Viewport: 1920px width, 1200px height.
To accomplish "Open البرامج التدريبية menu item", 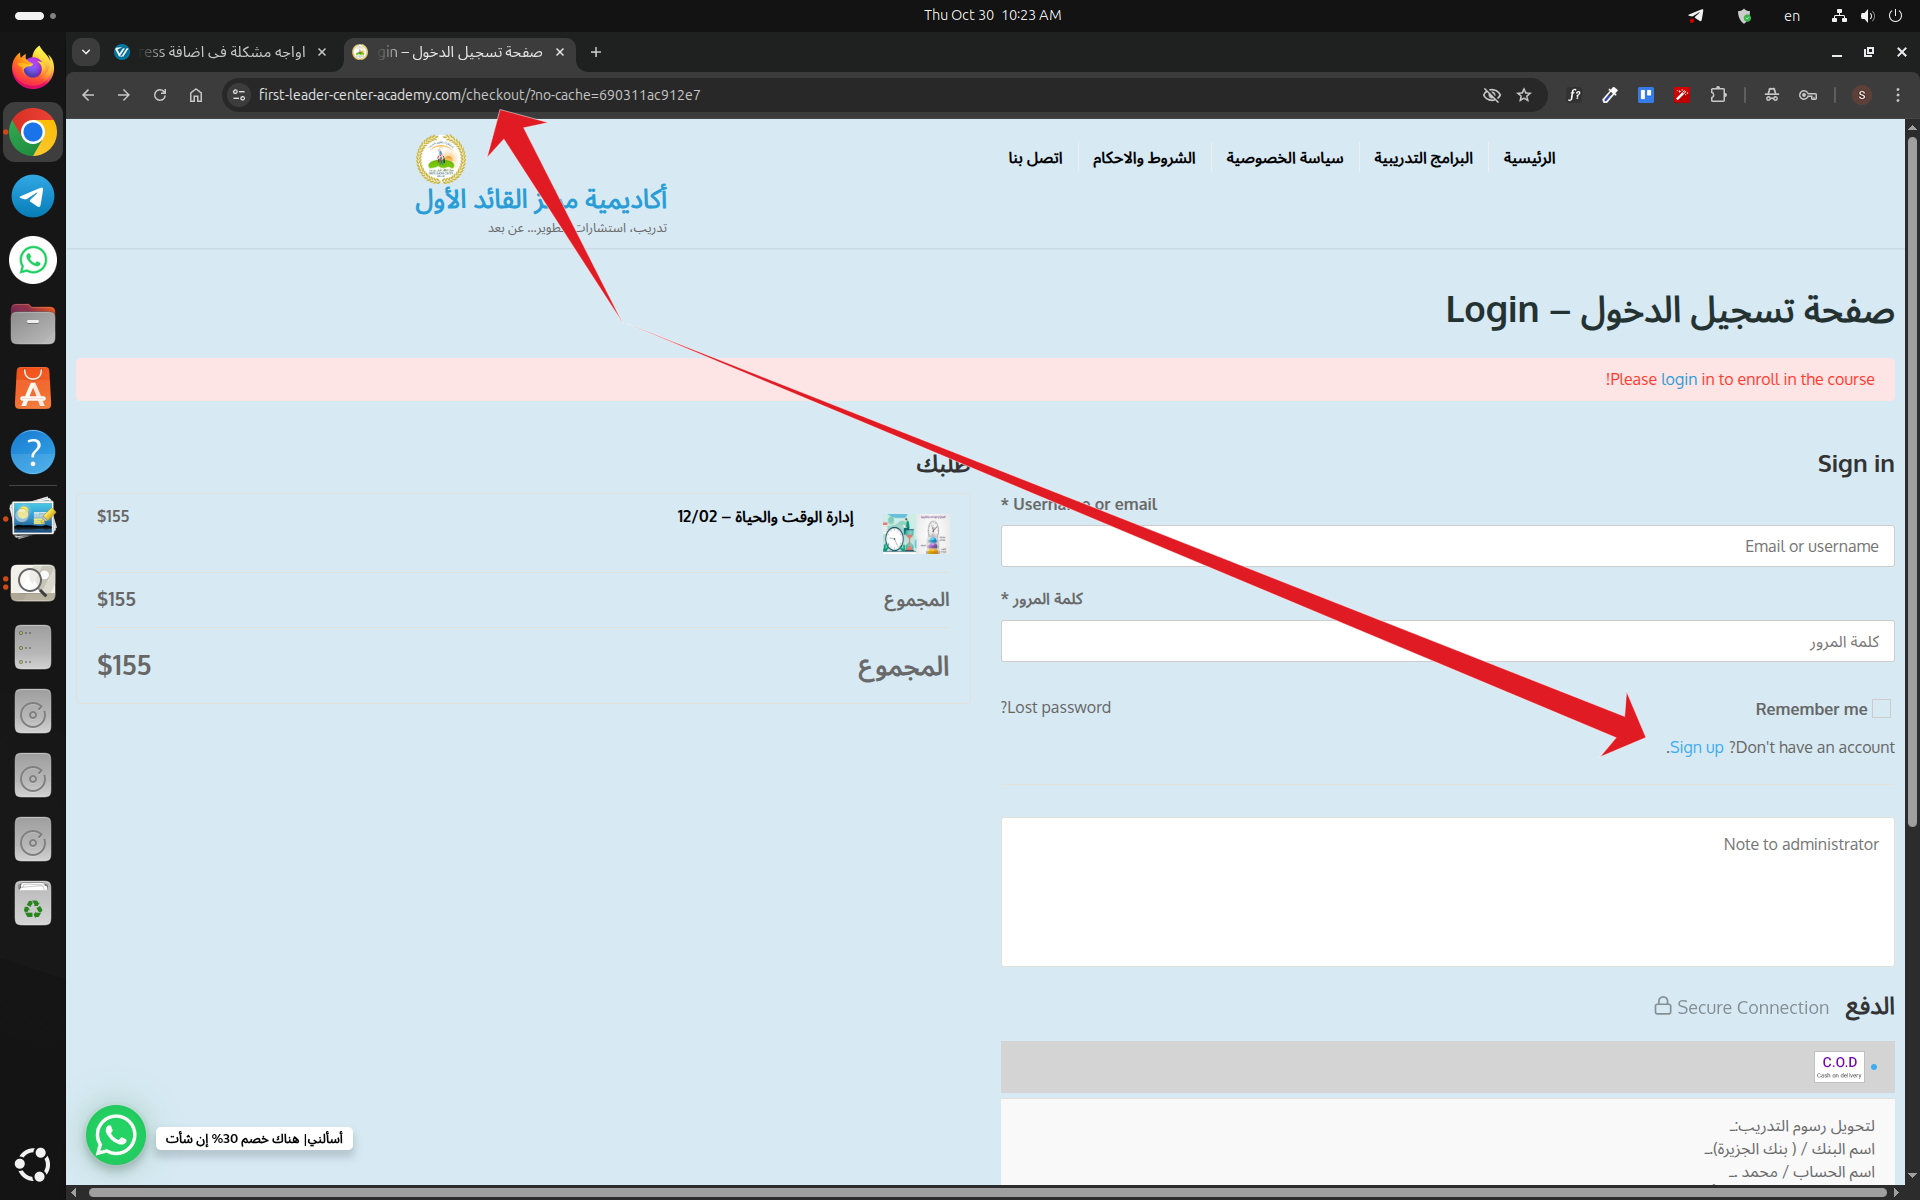I will click(x=1422, y=158).
